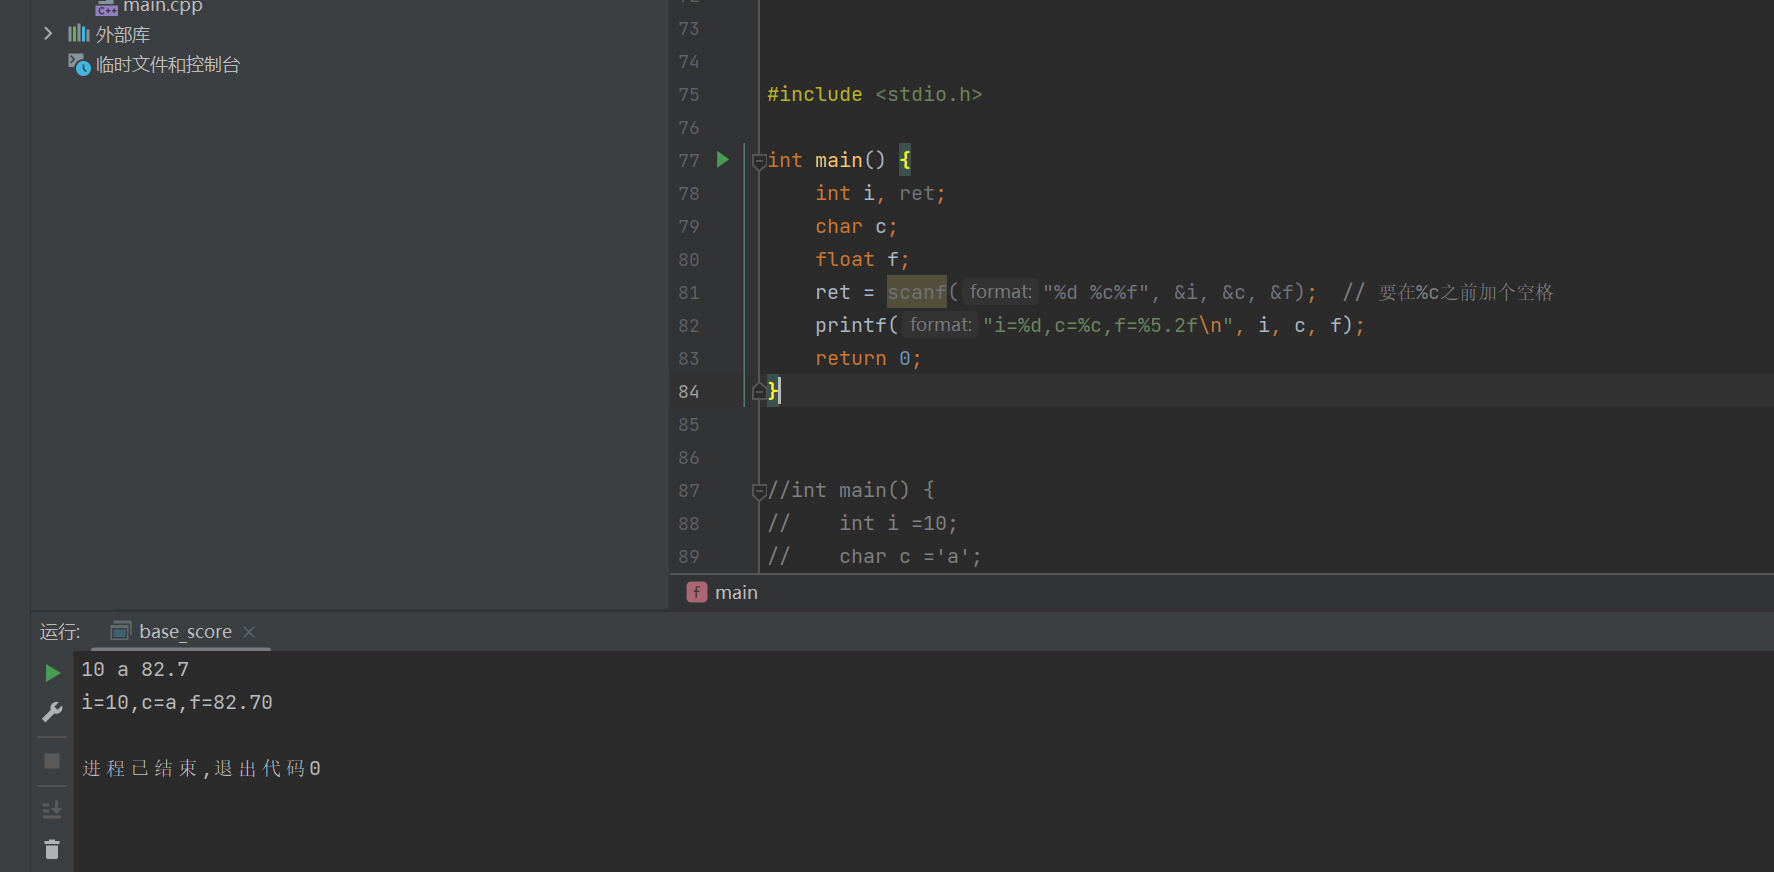
Task: Select the 外部库 item in the project tree
Action: (x=122, y=34)
